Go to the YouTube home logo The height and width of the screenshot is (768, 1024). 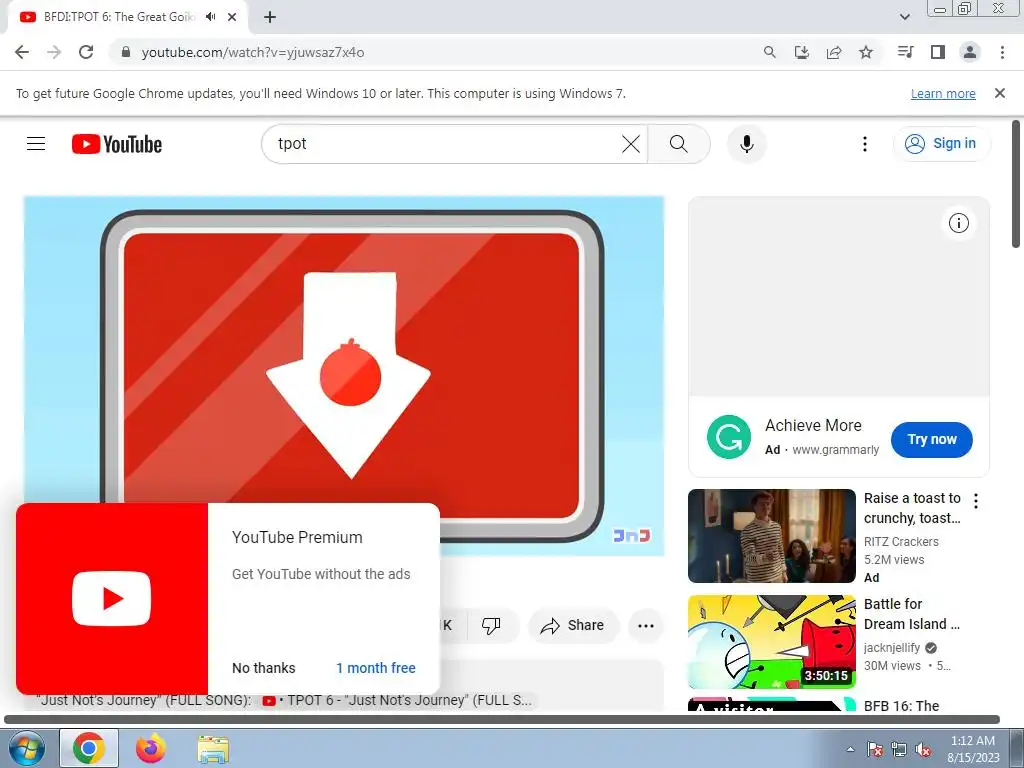(x=117, y=144)
